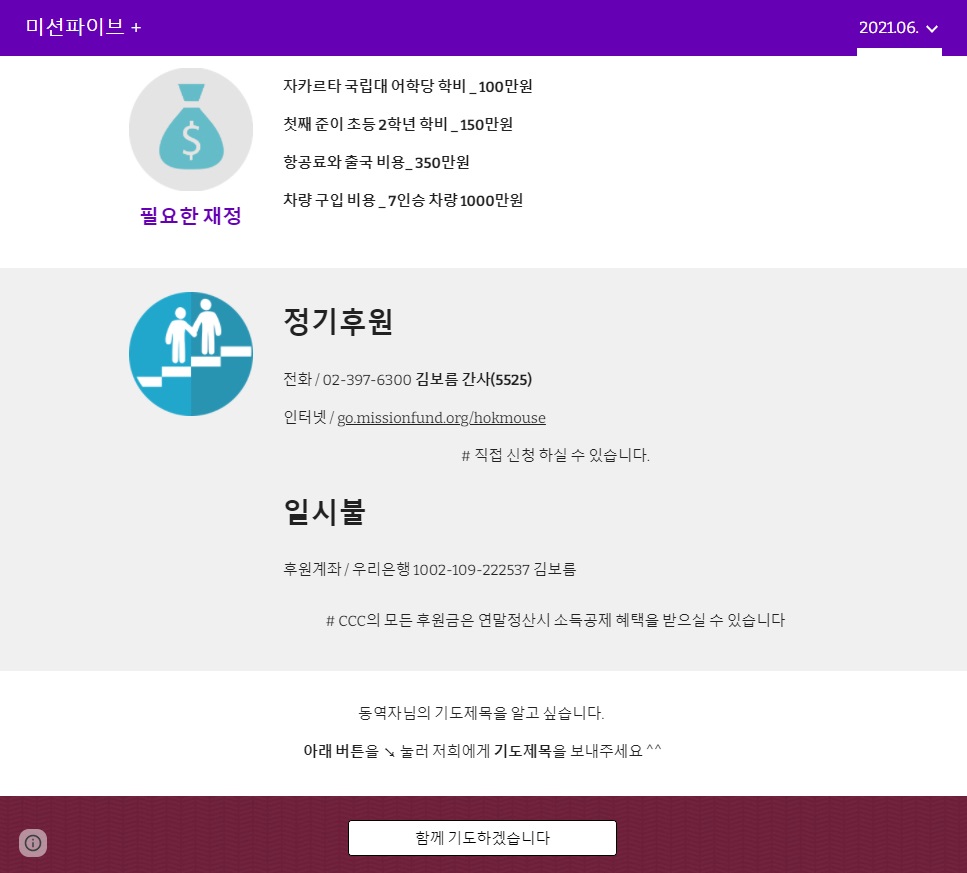This screenshot has width=967, height=873.
Task: Click the 아래 버튼을 눌러 instruction line
Action: [x=482, y=751]
